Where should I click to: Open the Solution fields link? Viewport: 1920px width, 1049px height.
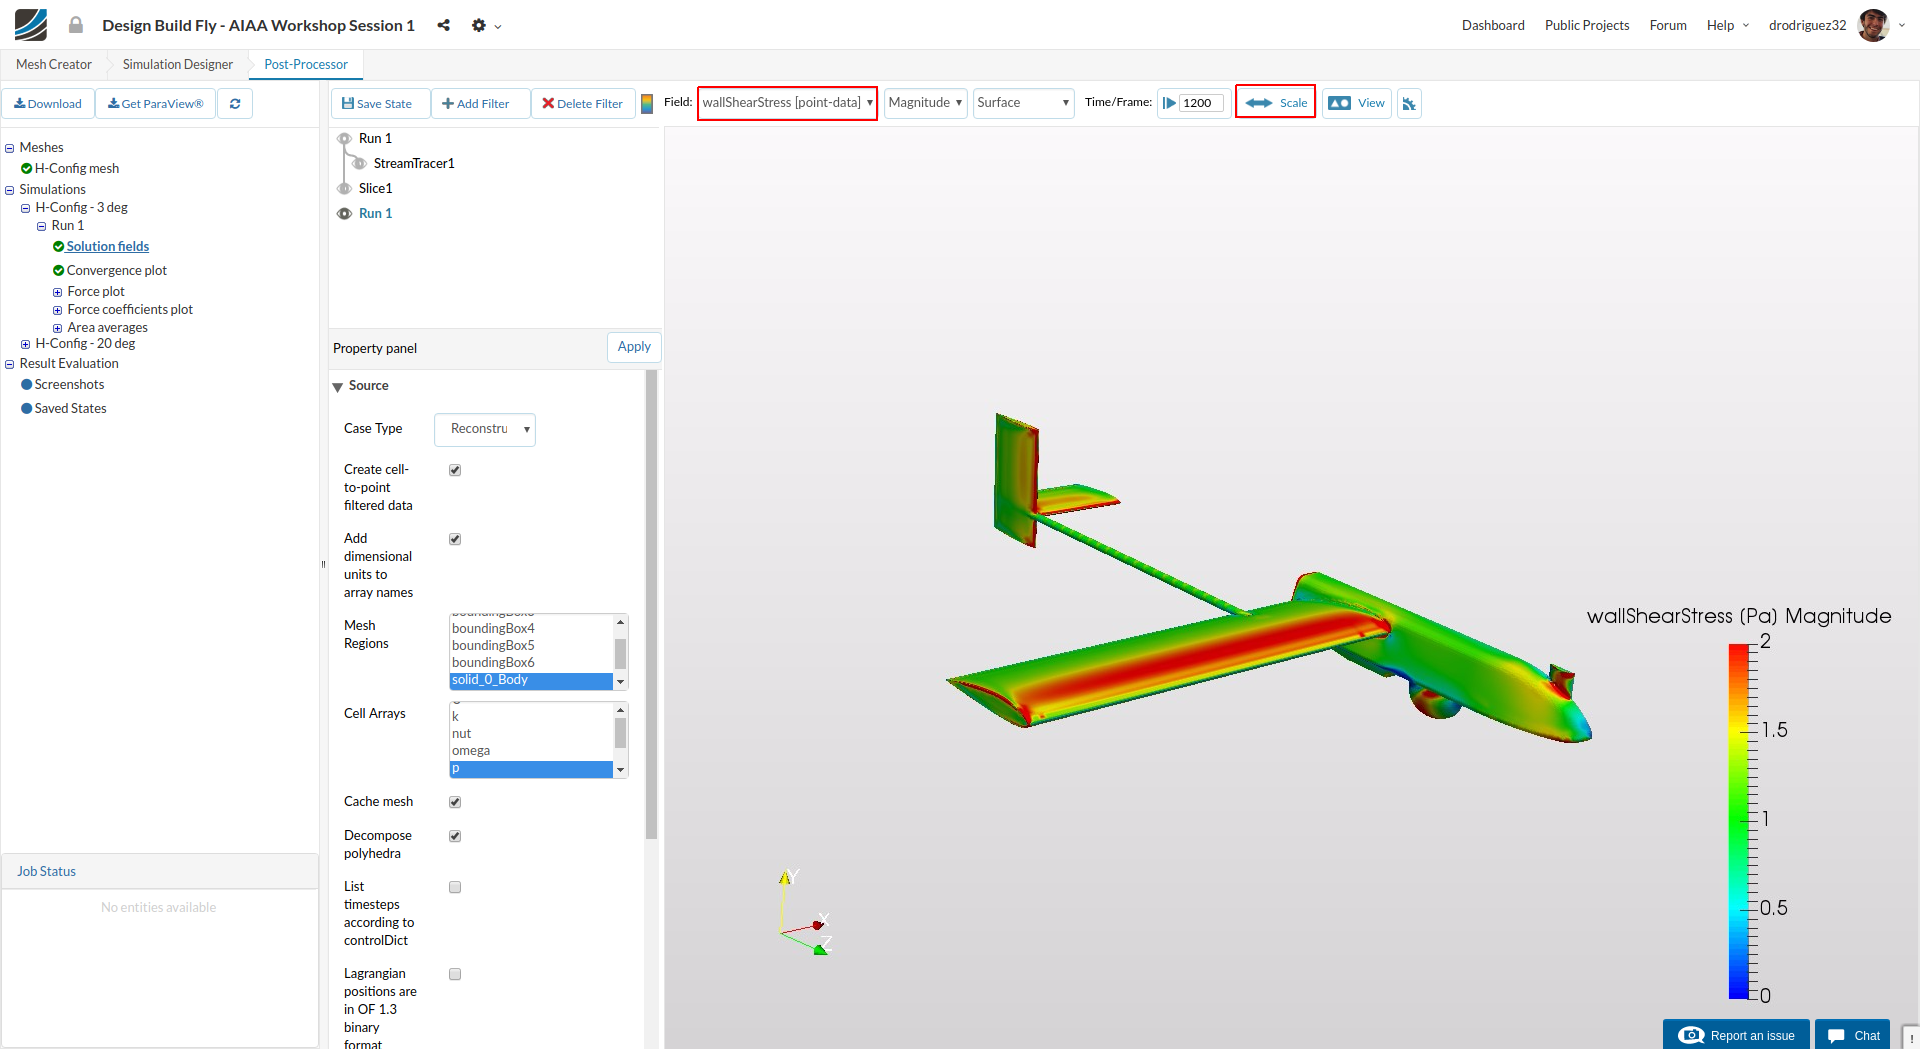(108, 247)
